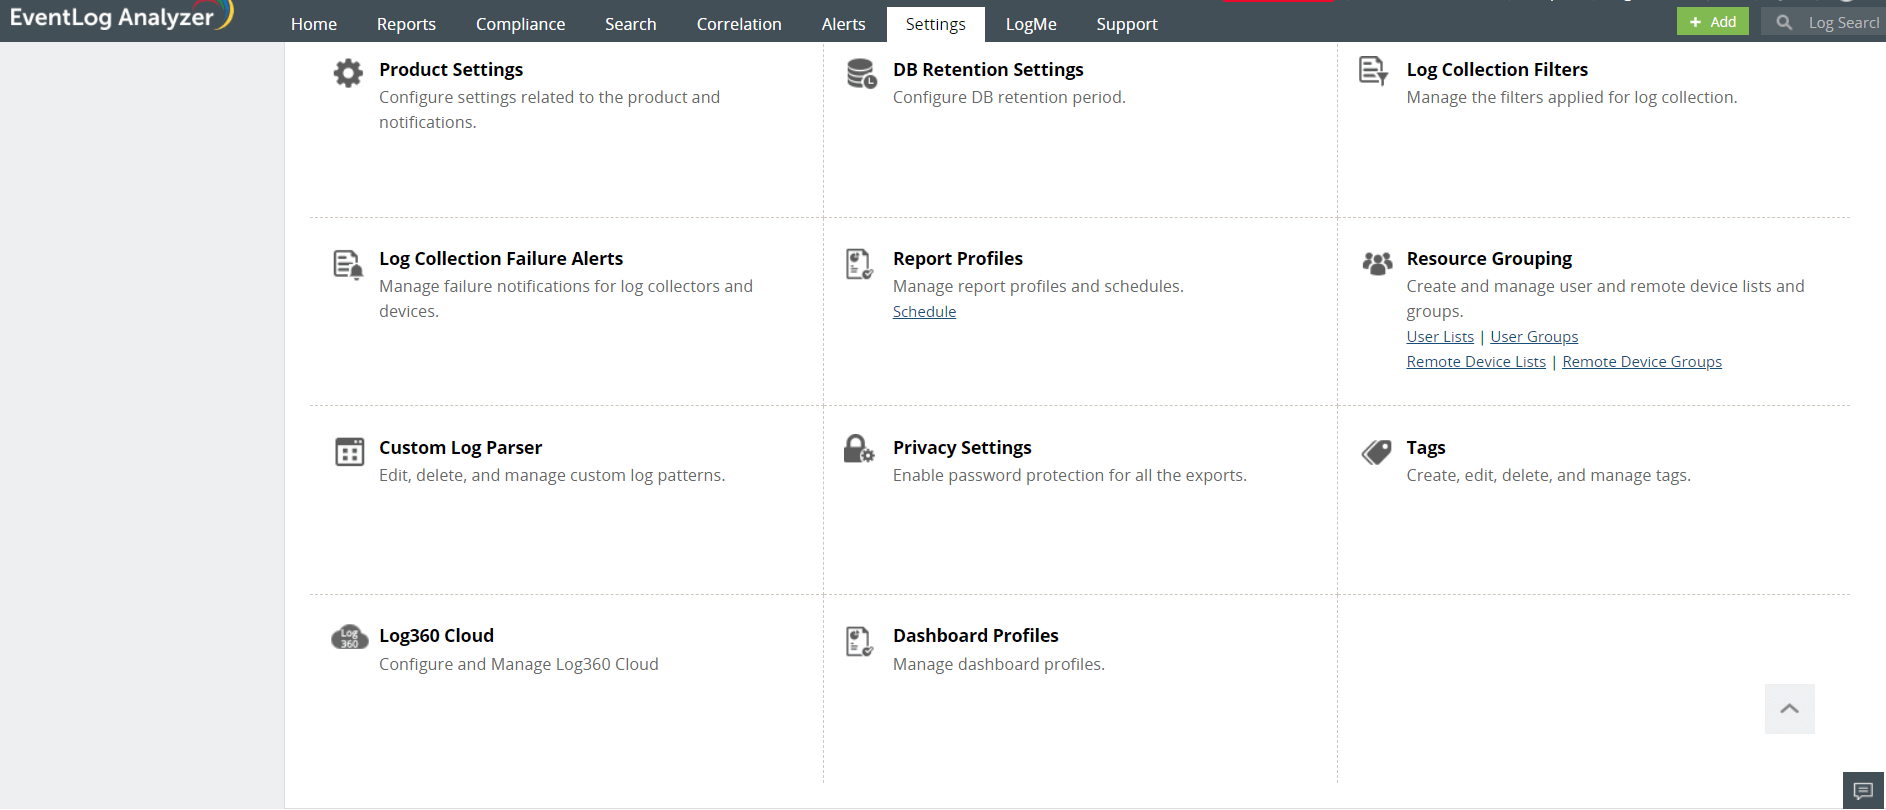The width and height of the screenshot is (1886, 810).
Task: Go to the Alerts tab
Action: 843,24
